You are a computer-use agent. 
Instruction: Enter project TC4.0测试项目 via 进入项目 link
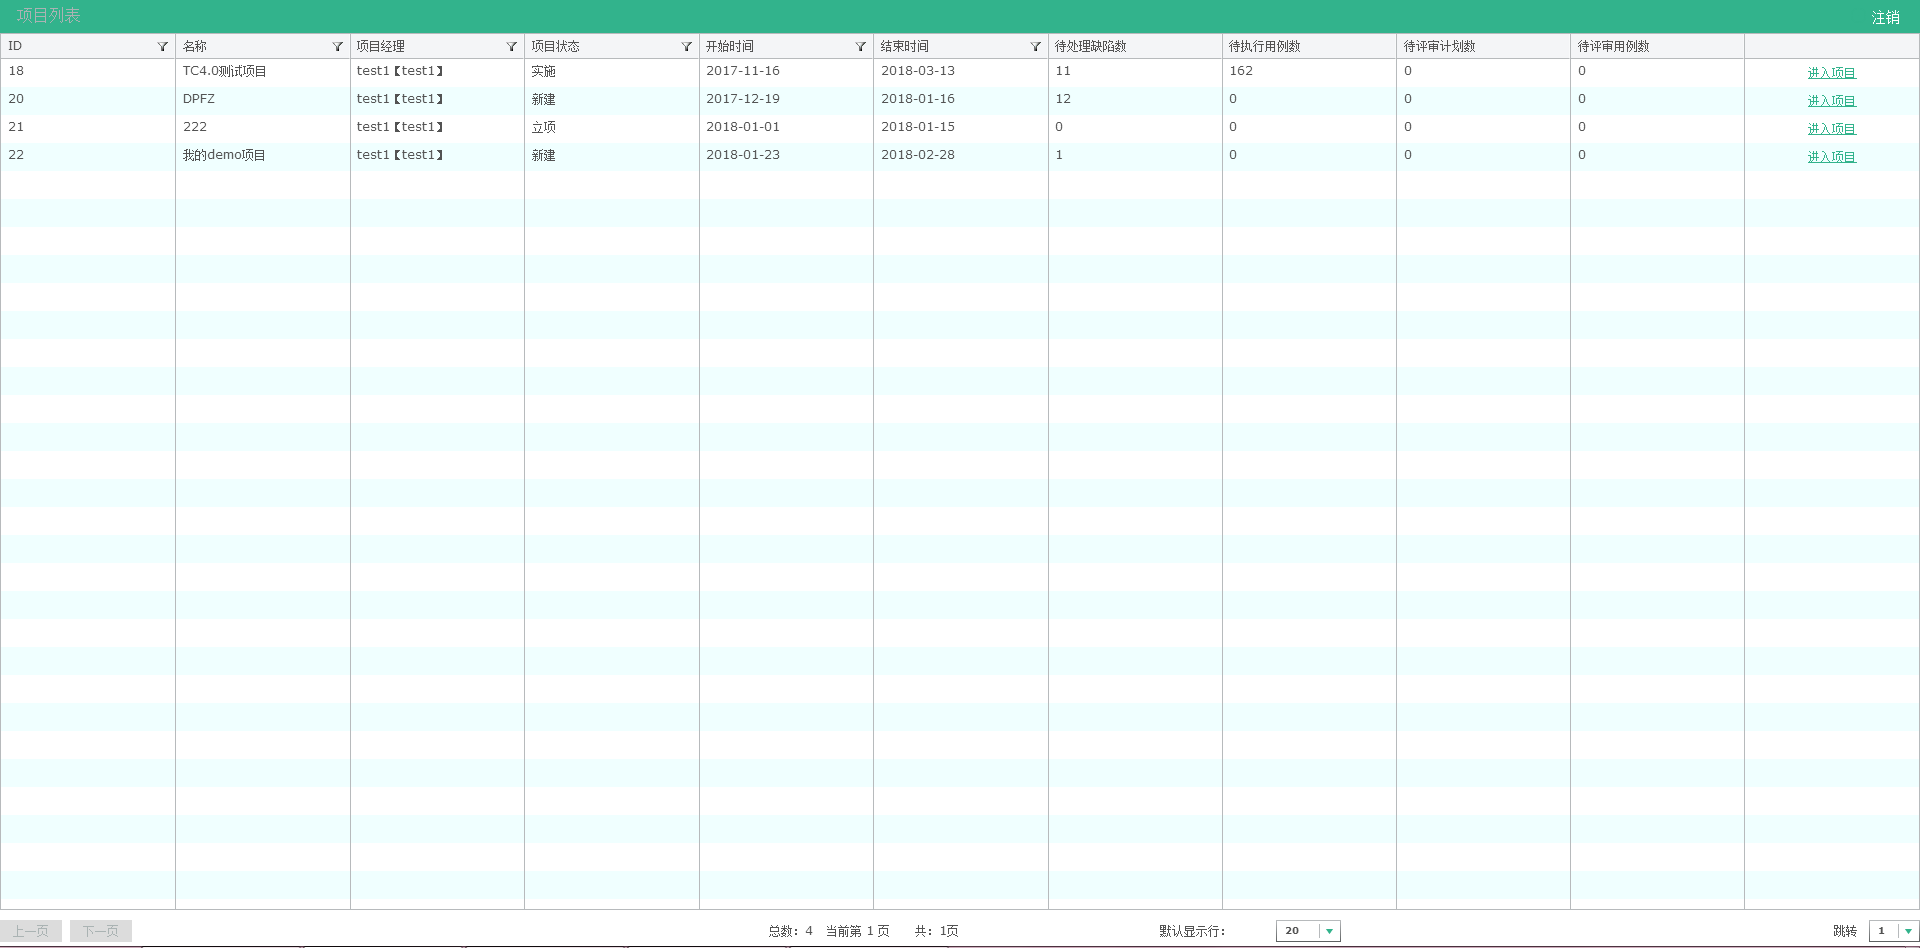click(1831, 73)
